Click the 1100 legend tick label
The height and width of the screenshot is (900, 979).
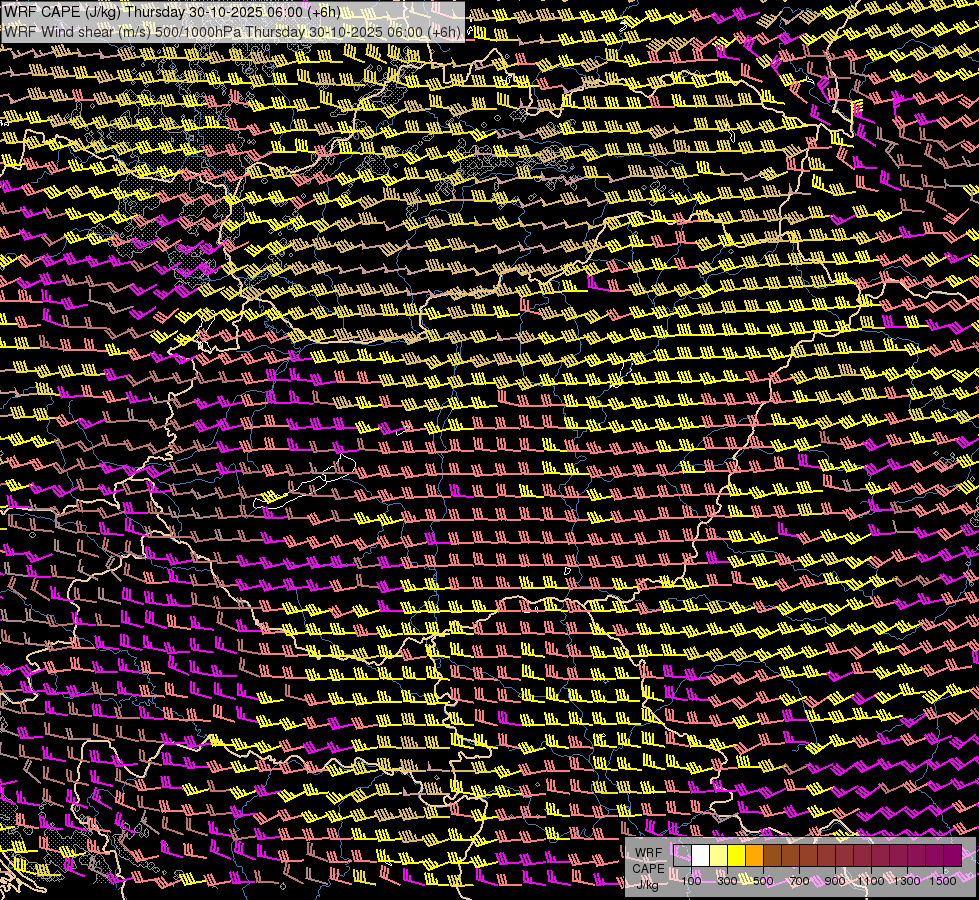click(x=871, y=881)
